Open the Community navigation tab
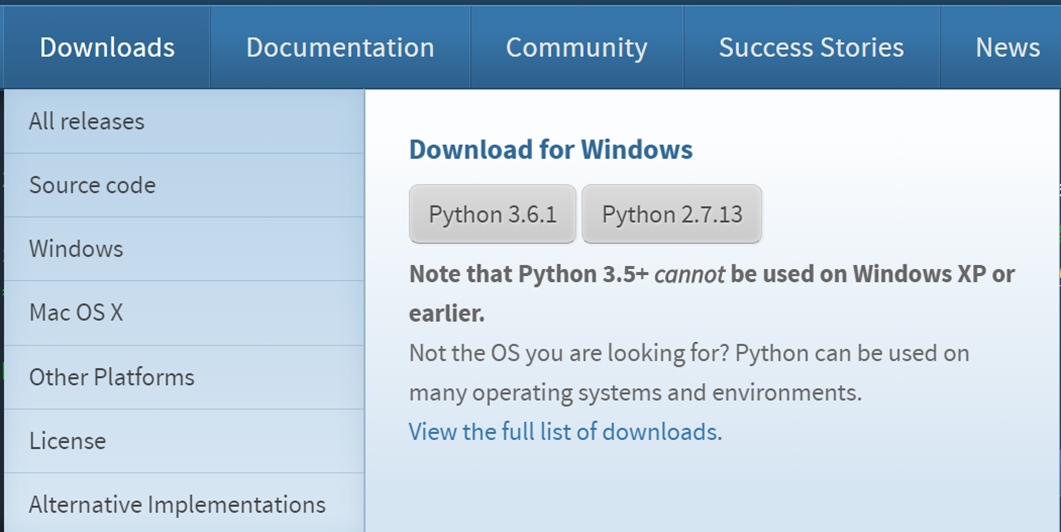 (577, 47)
